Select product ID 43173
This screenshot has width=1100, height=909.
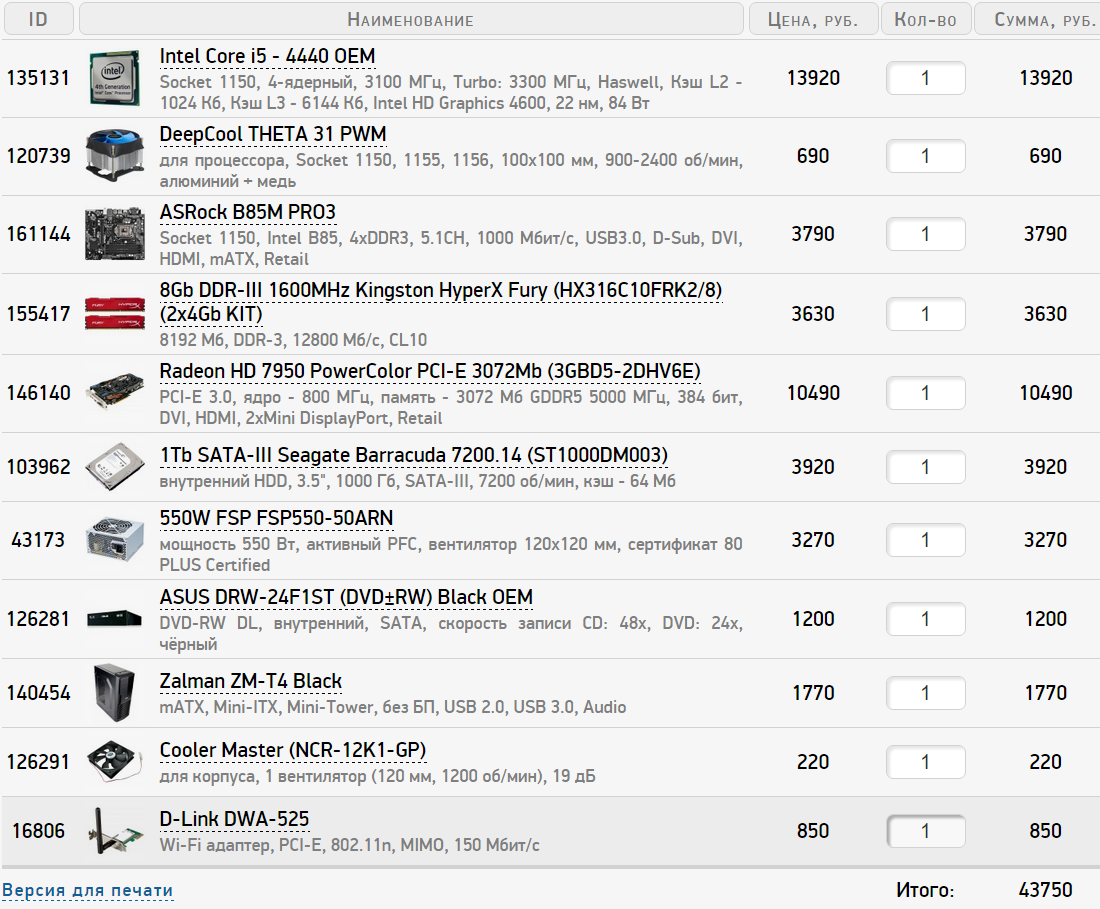(39, 540)
